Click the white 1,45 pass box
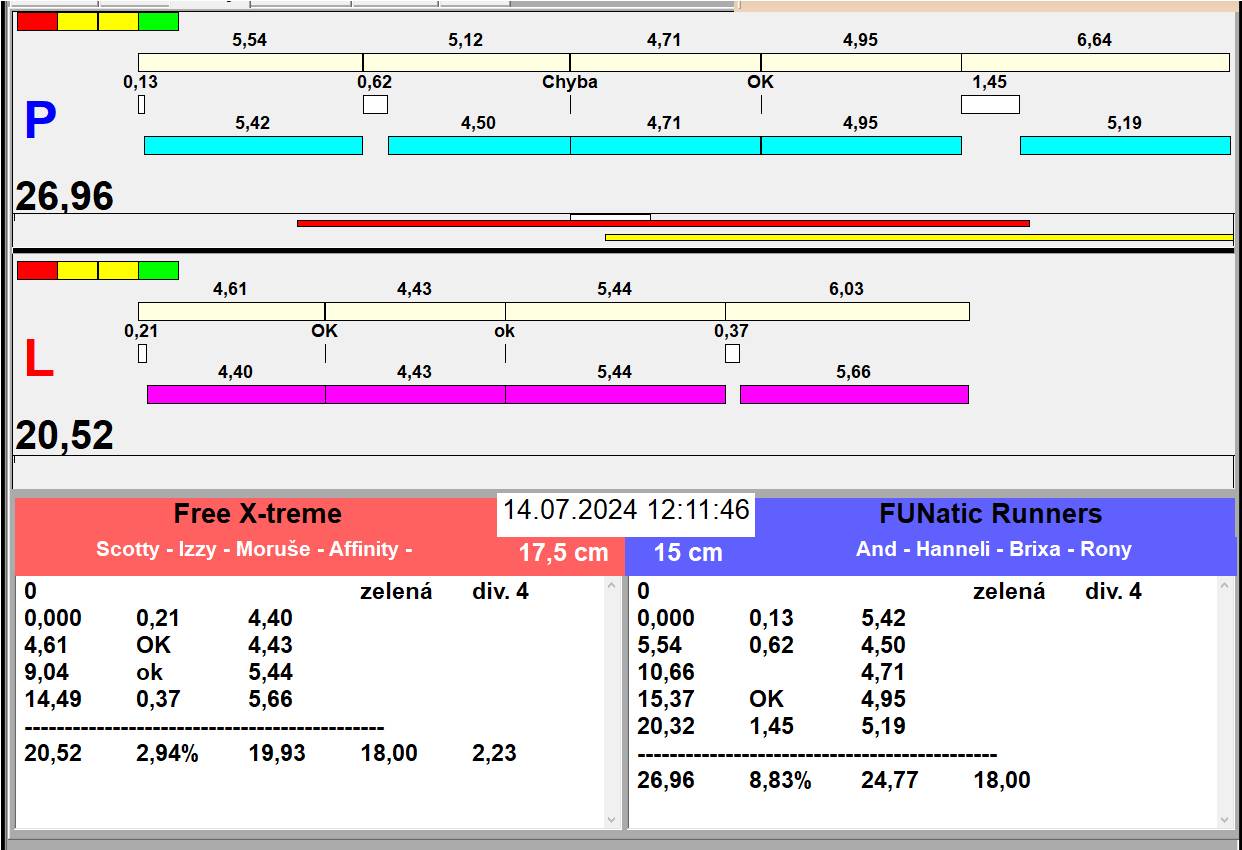Image resolution: width=1242 pixels, height=850 pixels. coord(990,104)
